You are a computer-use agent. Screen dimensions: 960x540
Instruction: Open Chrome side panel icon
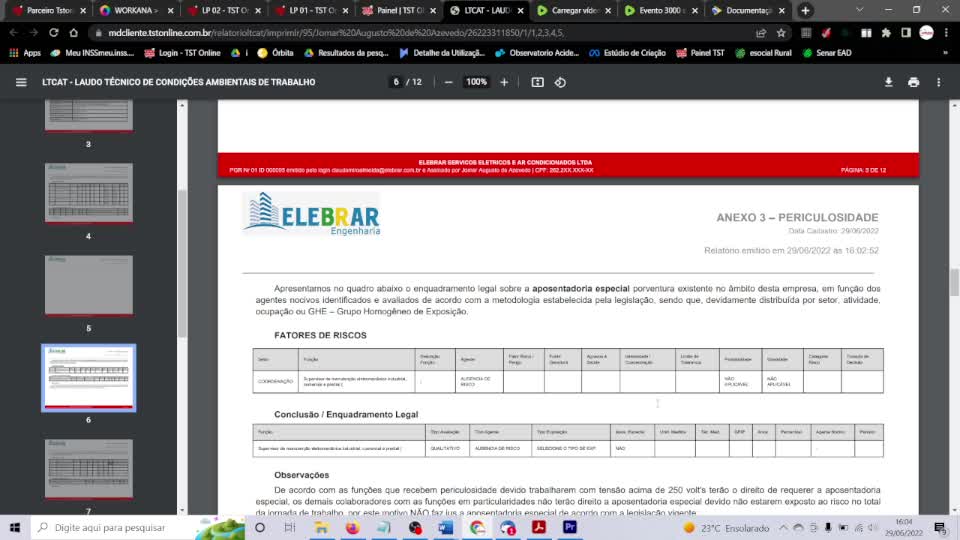[x=906, y=33]
